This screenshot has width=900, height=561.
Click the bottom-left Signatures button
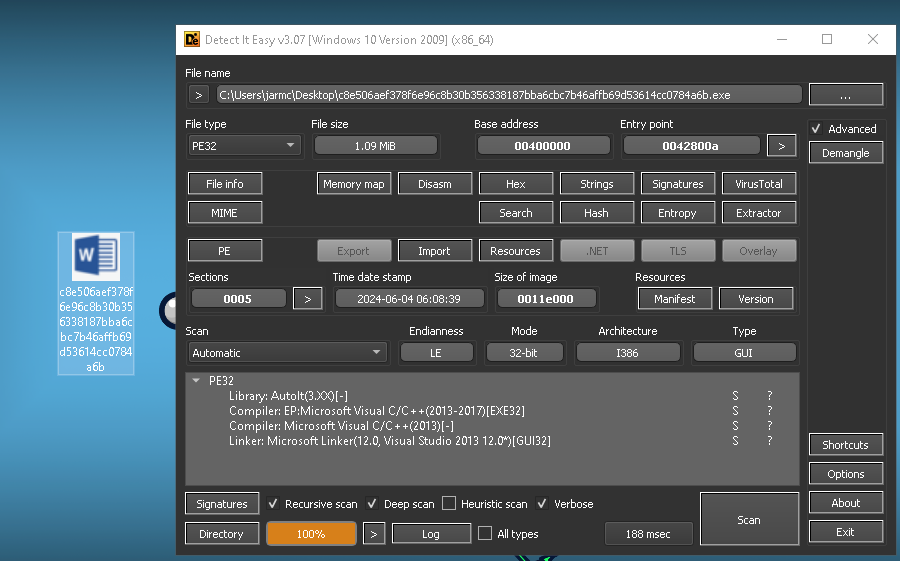[x=222, y=504]
